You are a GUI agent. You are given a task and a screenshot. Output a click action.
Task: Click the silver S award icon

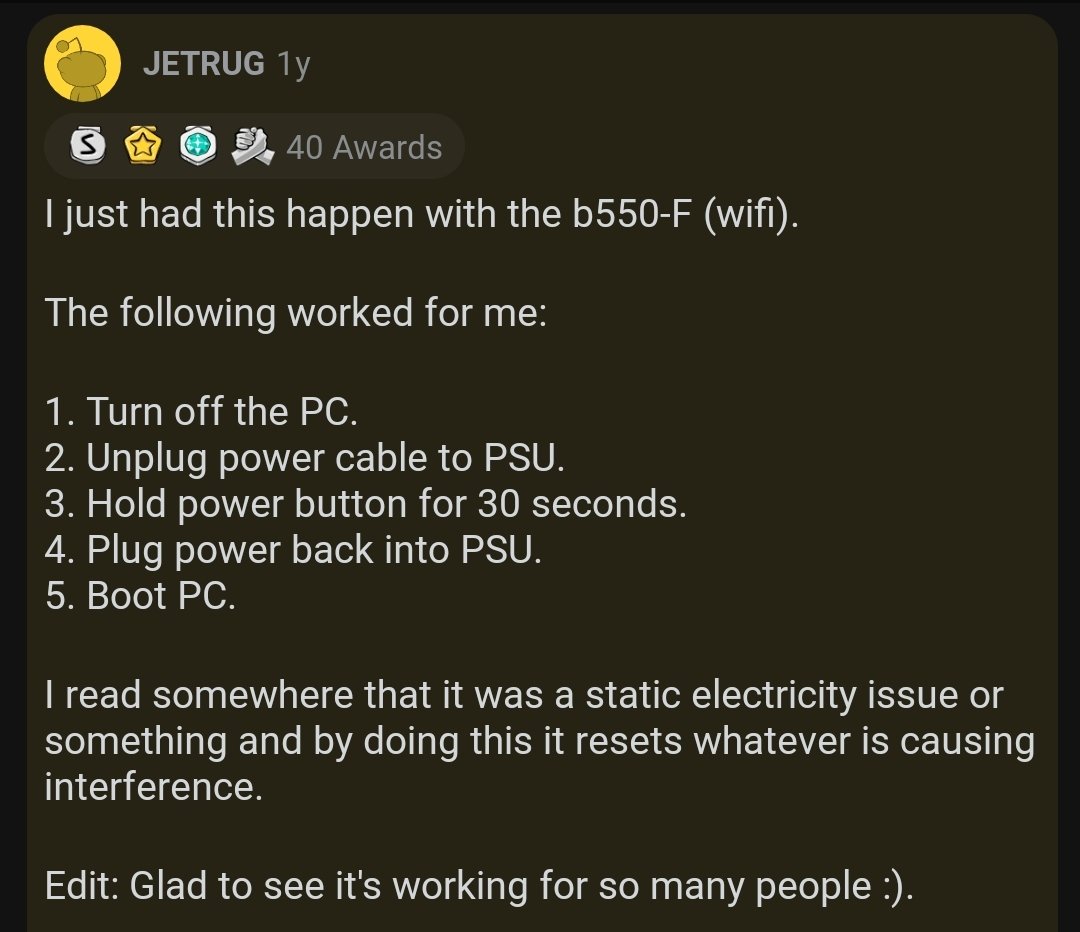(x=87, y=145)
